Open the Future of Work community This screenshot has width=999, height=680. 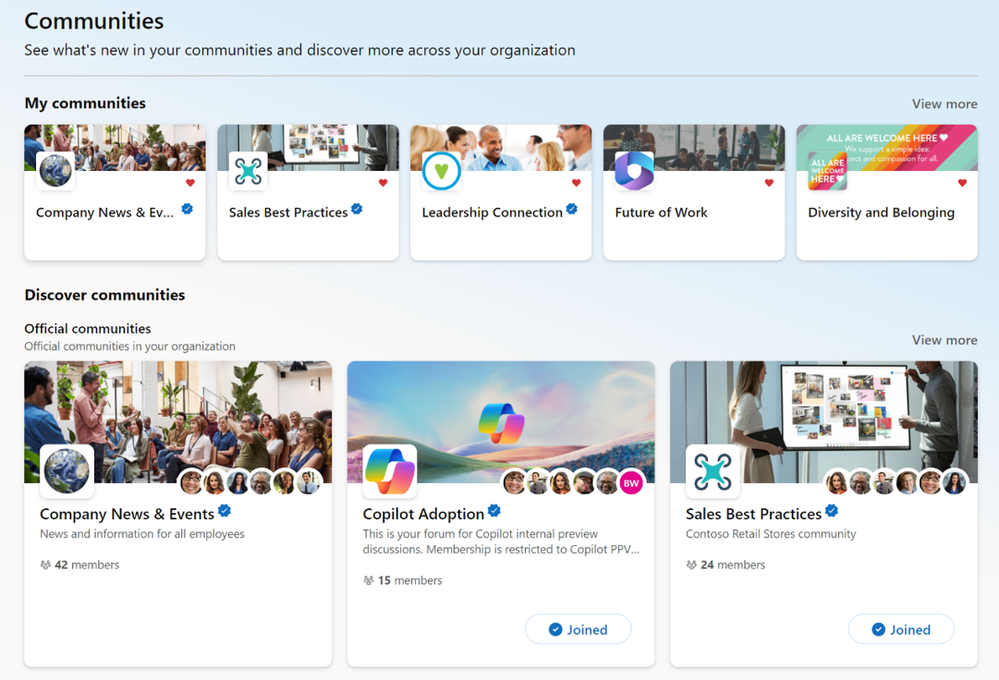[x=661, y=213]
